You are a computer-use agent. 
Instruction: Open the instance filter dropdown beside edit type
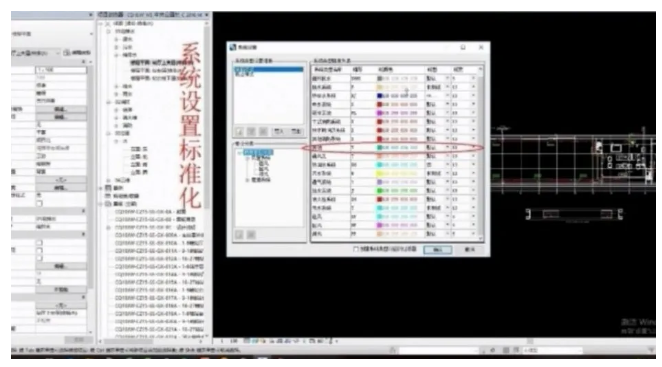click(x=57, y=53)
